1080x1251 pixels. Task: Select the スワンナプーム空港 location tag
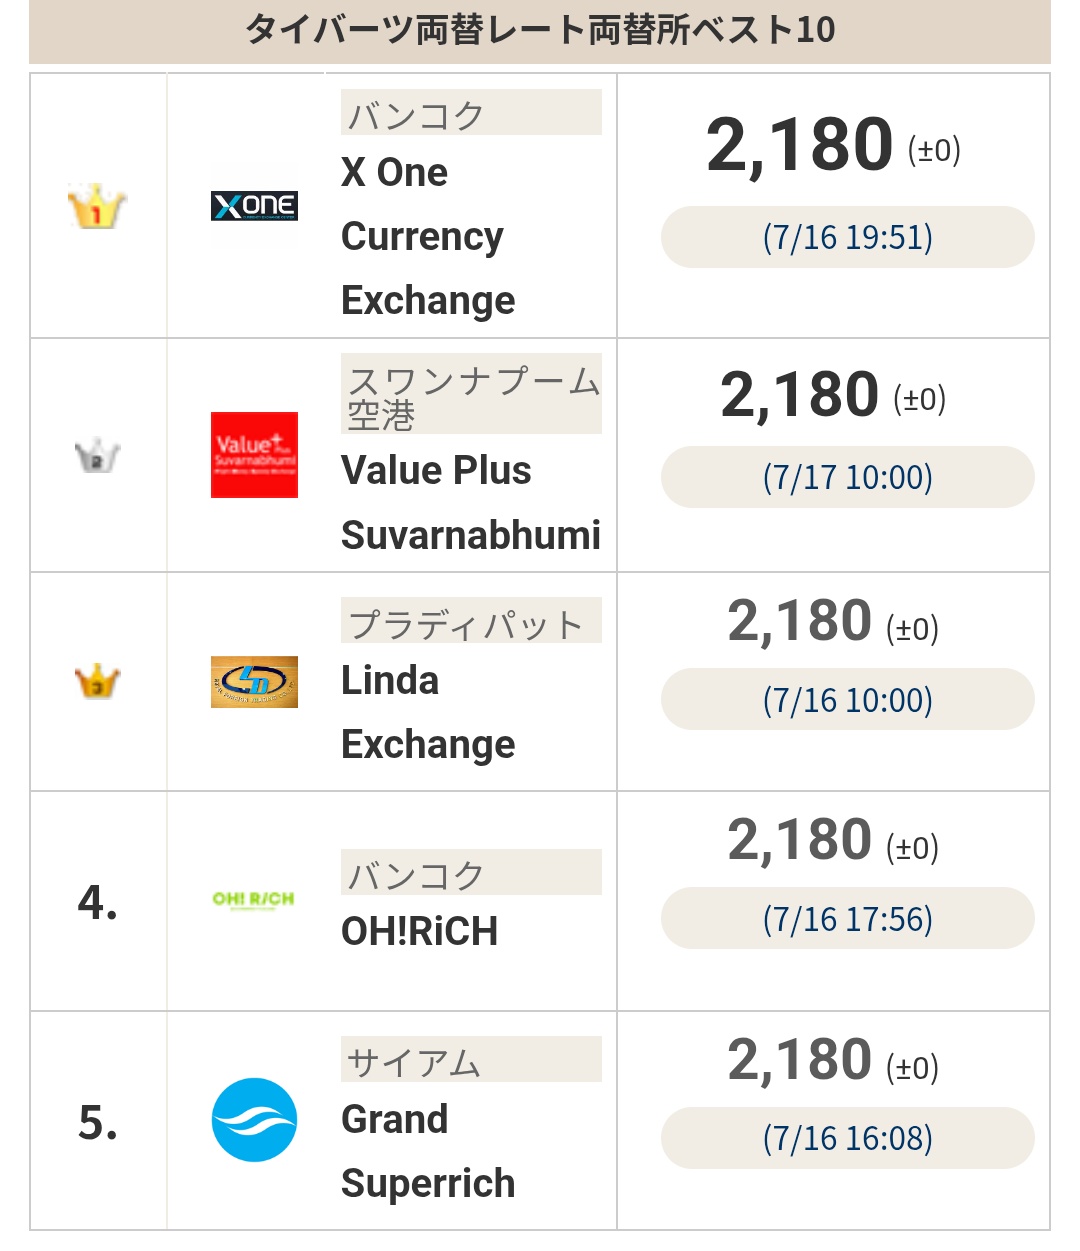pyautogui.click(x=471, y=394)
